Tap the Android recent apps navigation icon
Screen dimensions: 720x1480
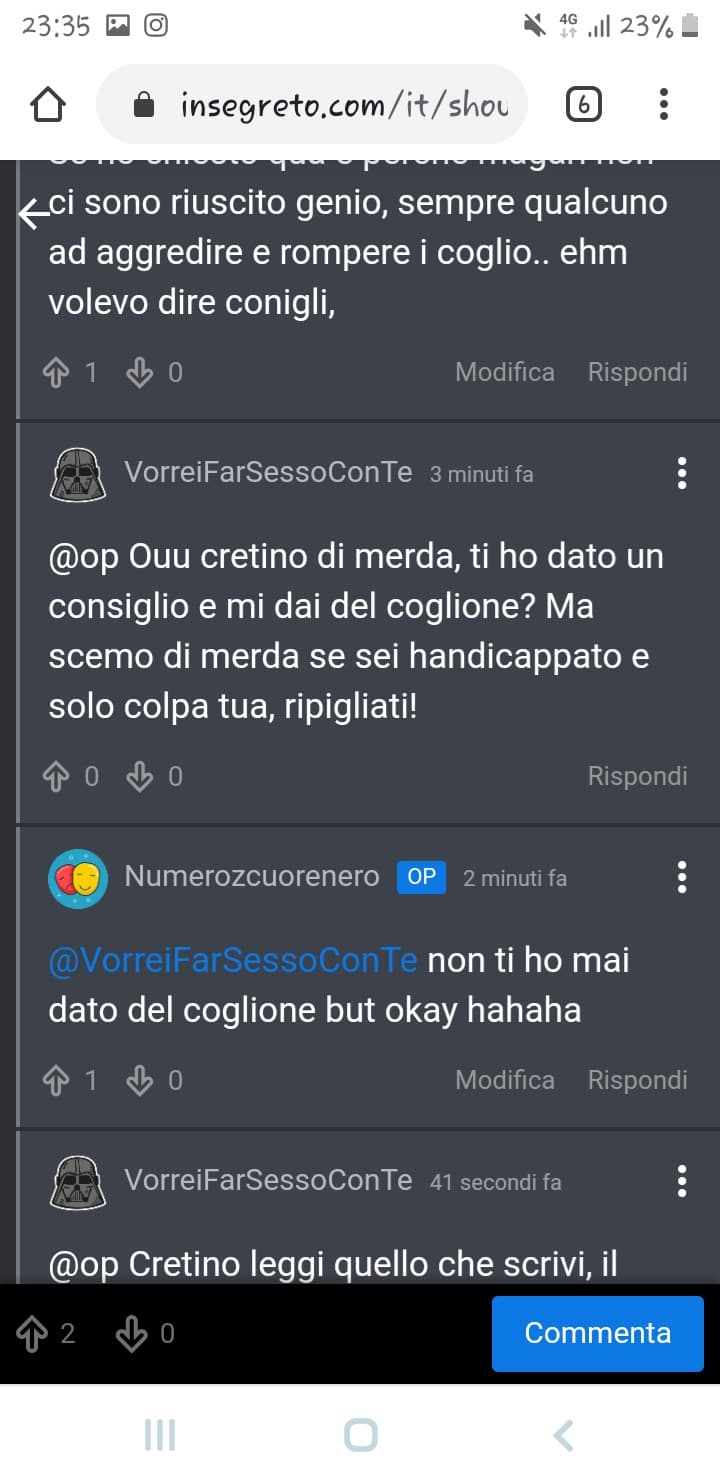pos(160,1435)
